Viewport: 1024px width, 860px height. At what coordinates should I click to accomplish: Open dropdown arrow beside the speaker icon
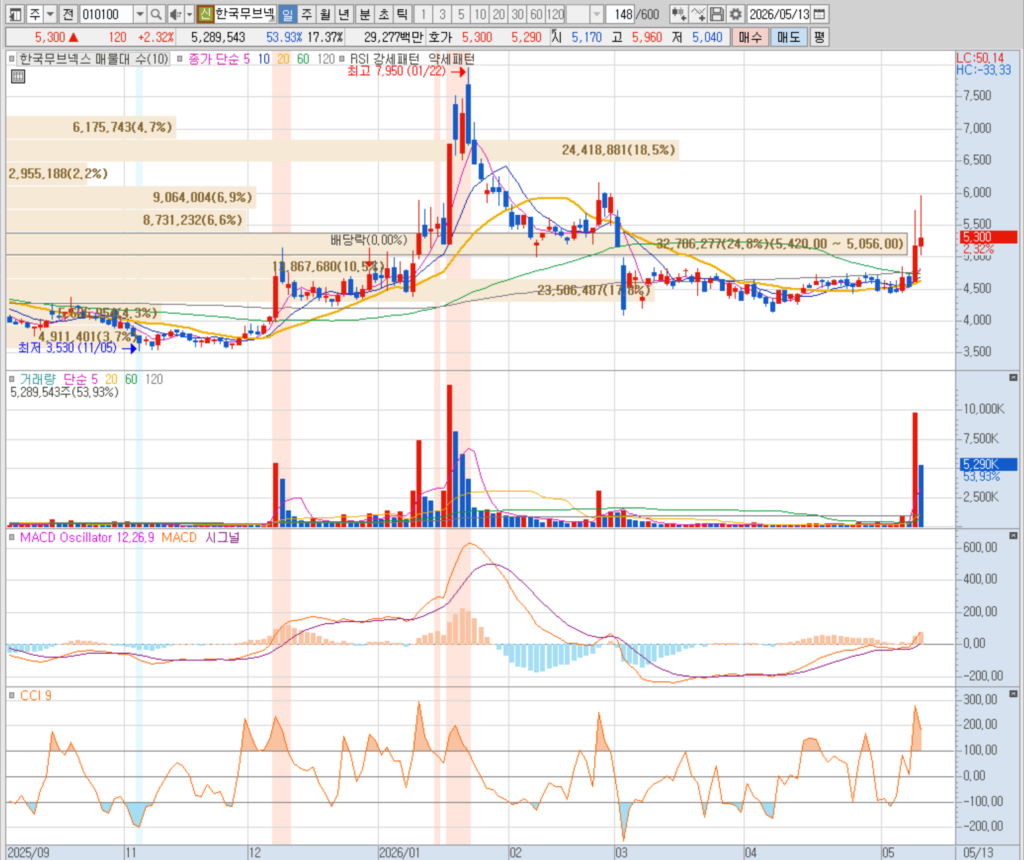click(189, 14)
